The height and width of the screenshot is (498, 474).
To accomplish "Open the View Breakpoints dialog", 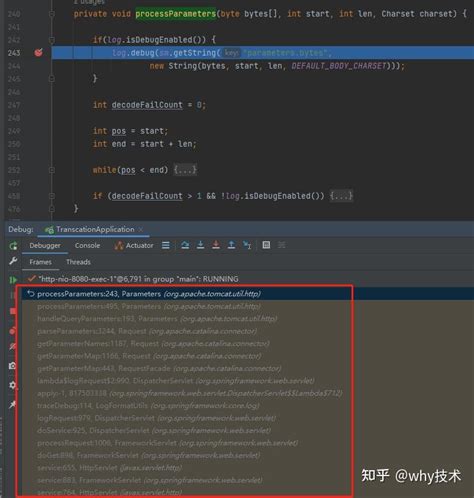I will pyautogui.click(x=13, y=331).
